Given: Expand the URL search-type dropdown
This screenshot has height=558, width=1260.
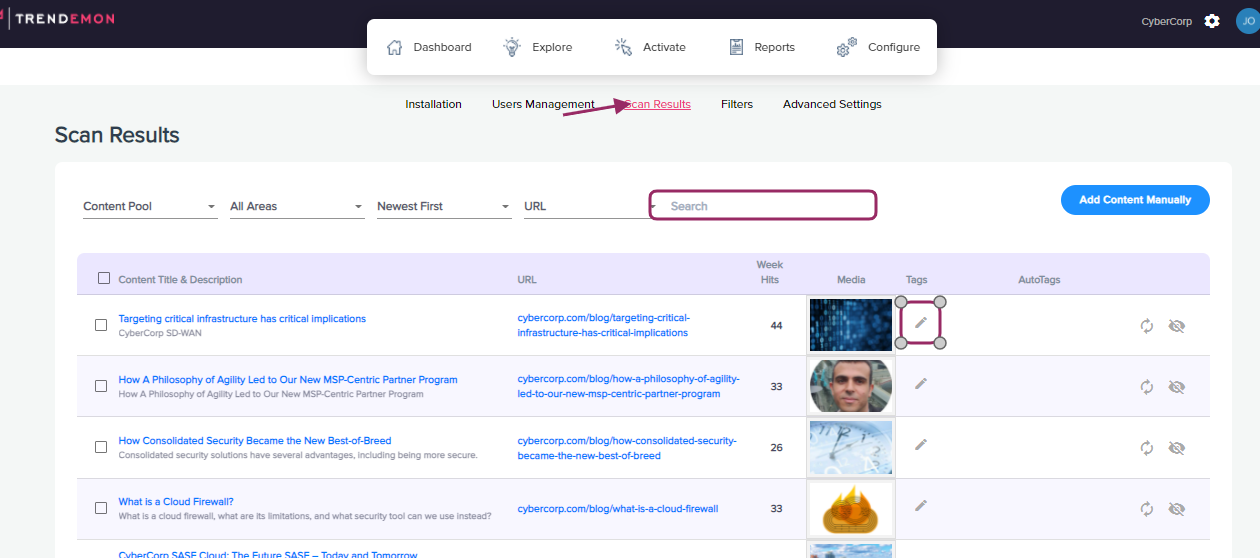Looking at the screenshot, I should click(590, 206).
